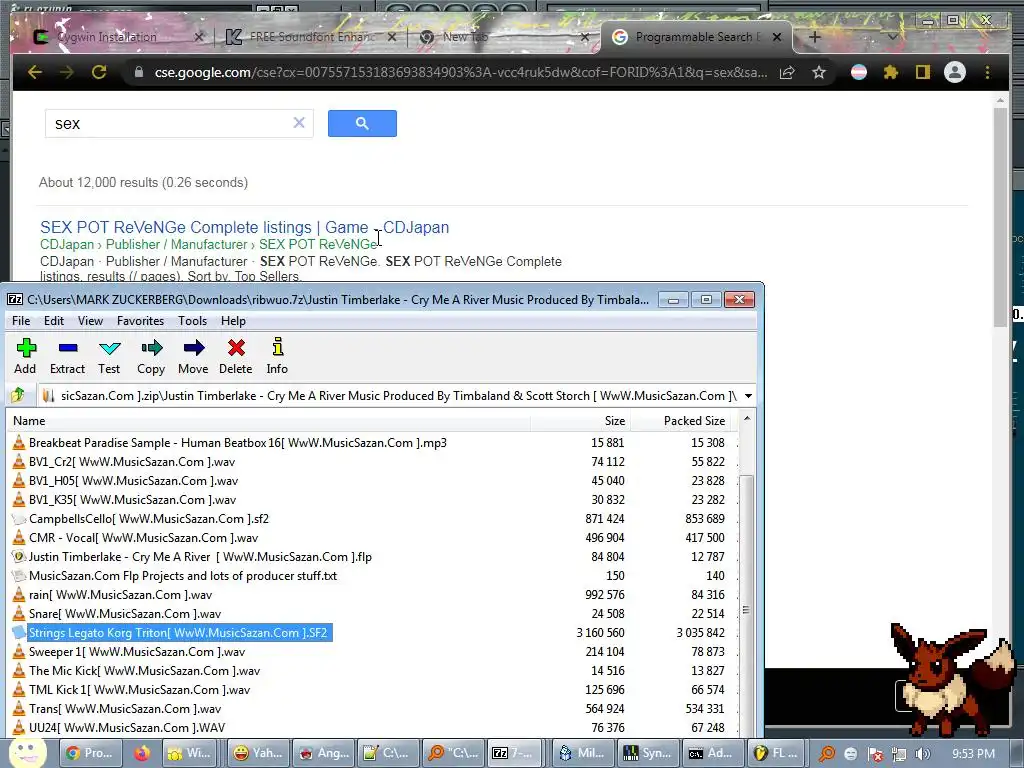Sort files by the Size column header

[579, 421]
